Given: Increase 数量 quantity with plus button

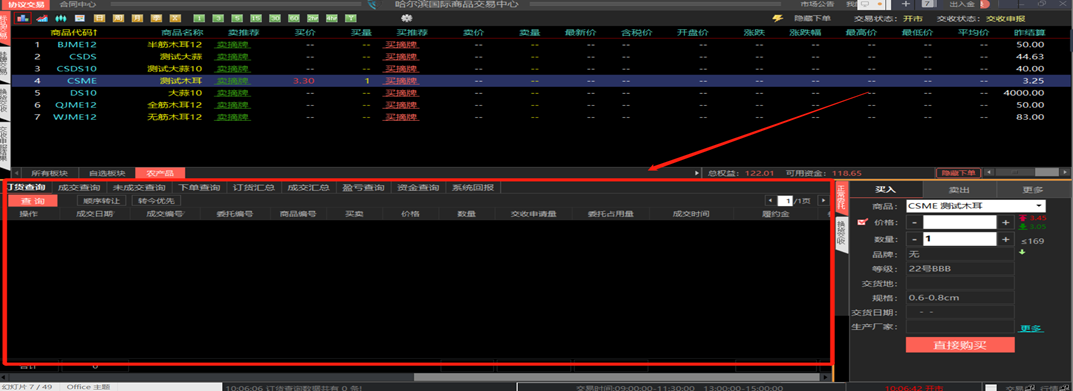Looking at the screenshot, I should point(1005,239).
